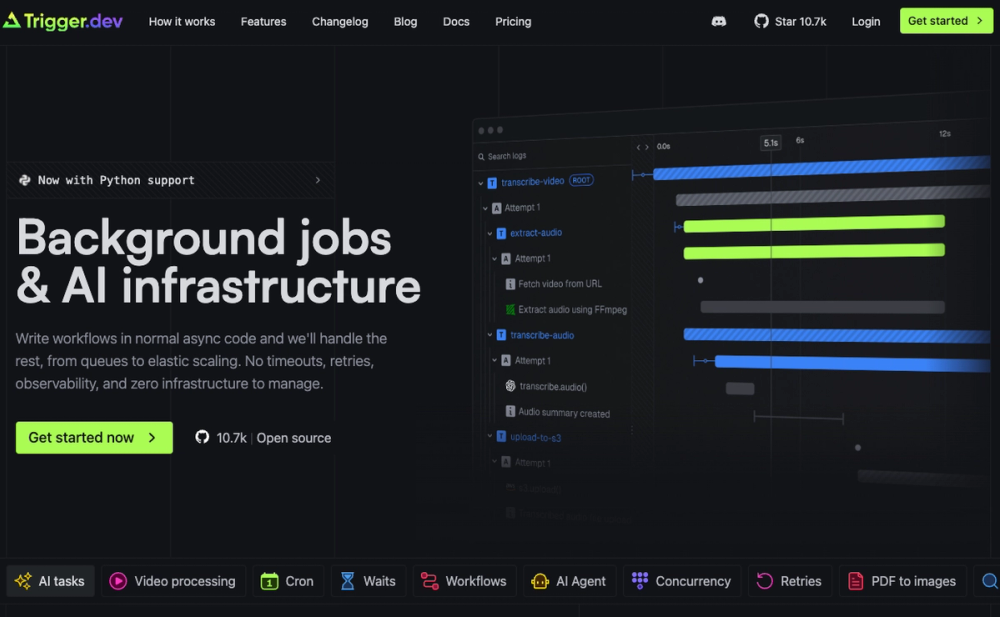This screenshot has width=1000, height=617.
Task: Click the Login link
Action: pyautogui.click(x=866, y=22)
